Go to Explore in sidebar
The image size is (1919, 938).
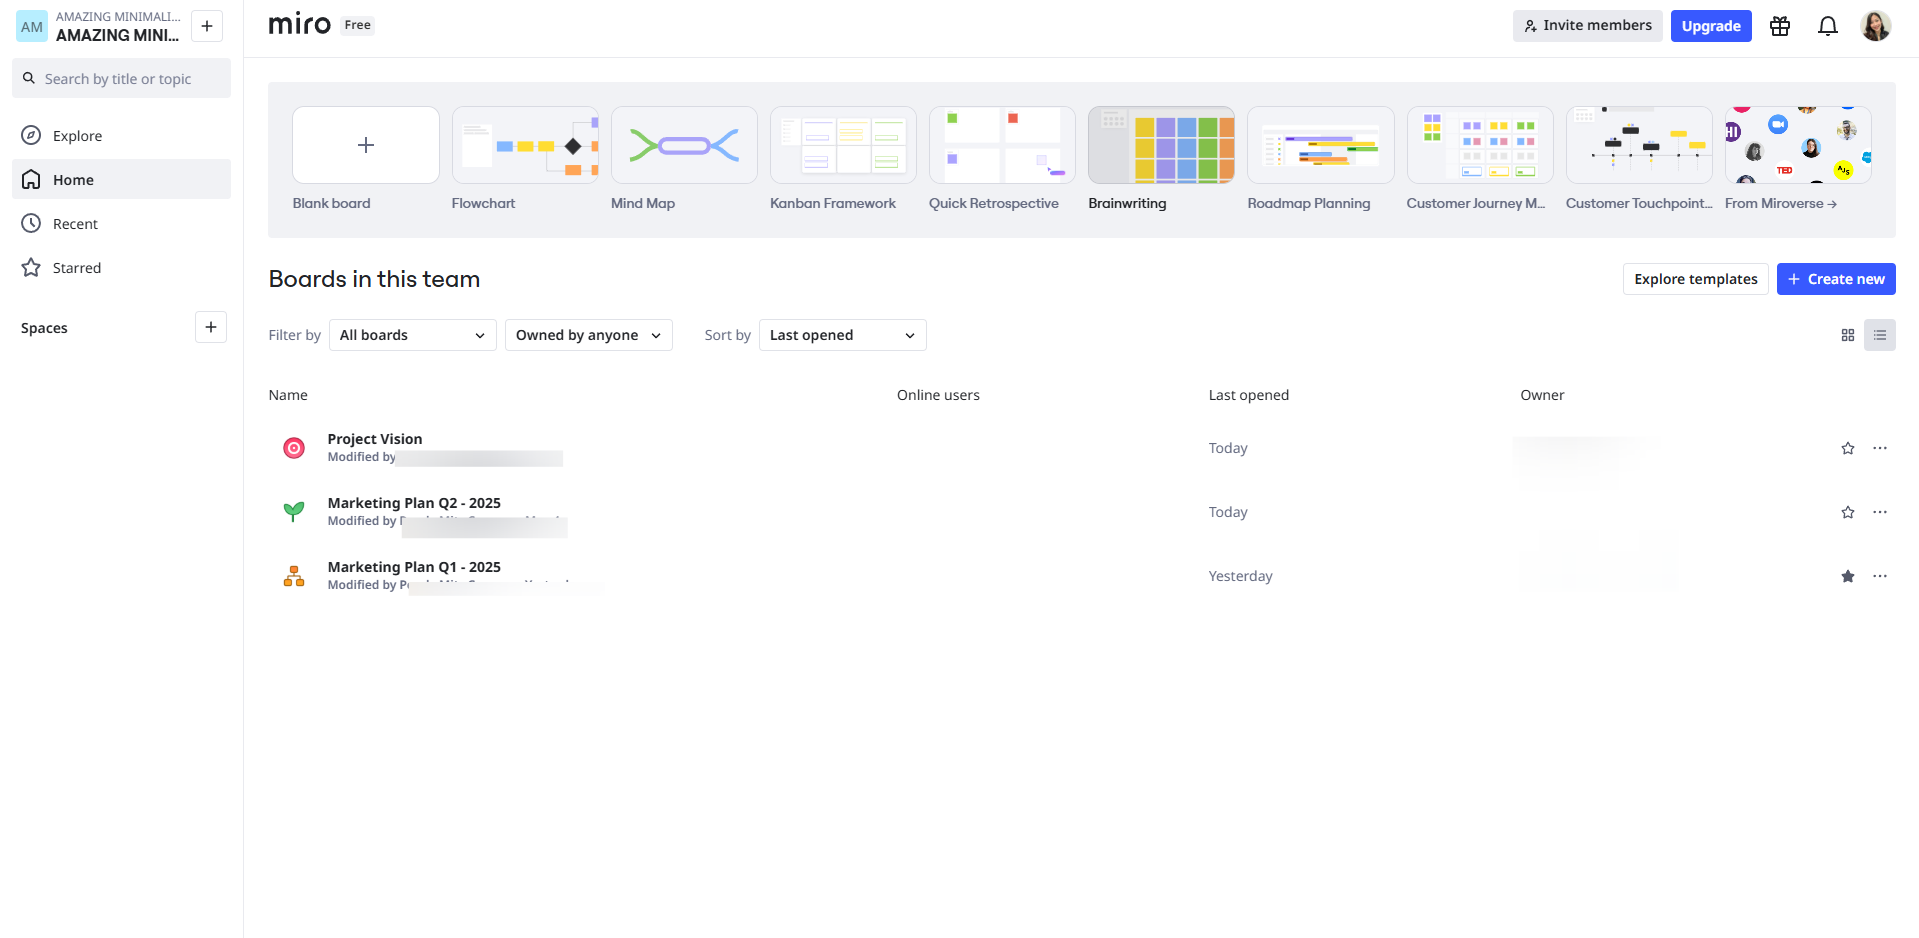tap(77, 136)
